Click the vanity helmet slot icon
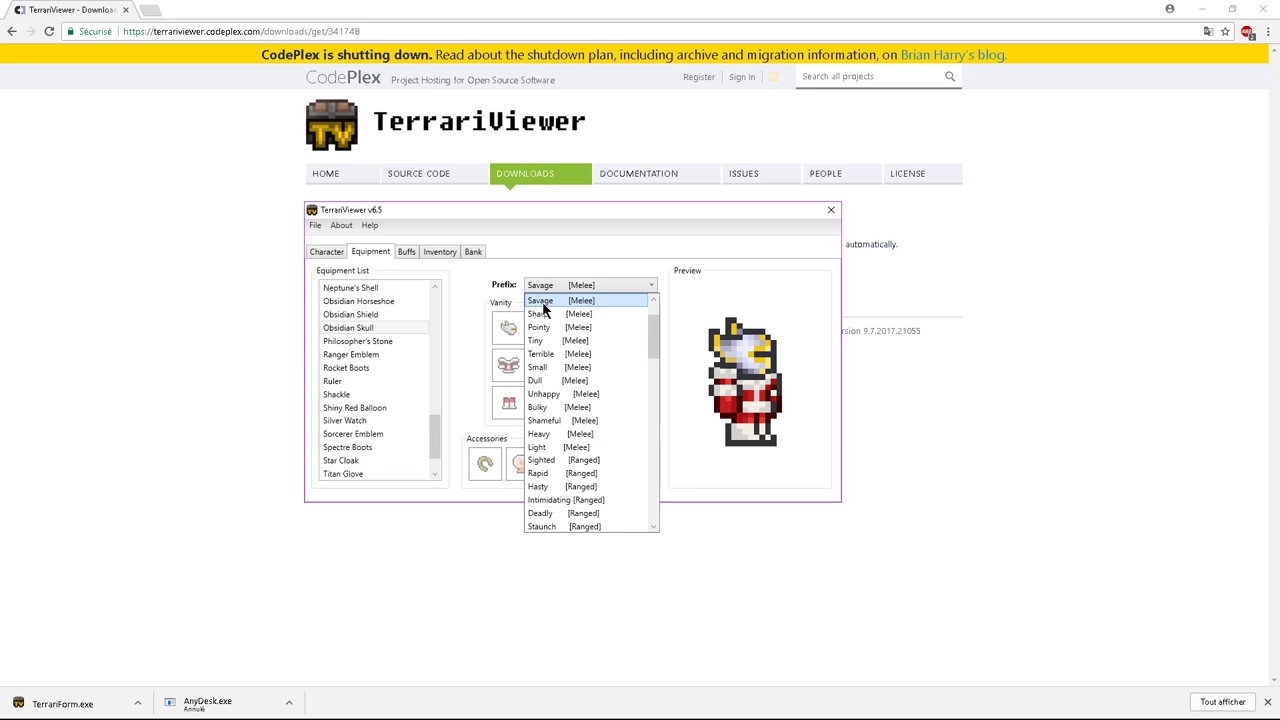This screenshot has height=720, width=1280. click(508, 328)
